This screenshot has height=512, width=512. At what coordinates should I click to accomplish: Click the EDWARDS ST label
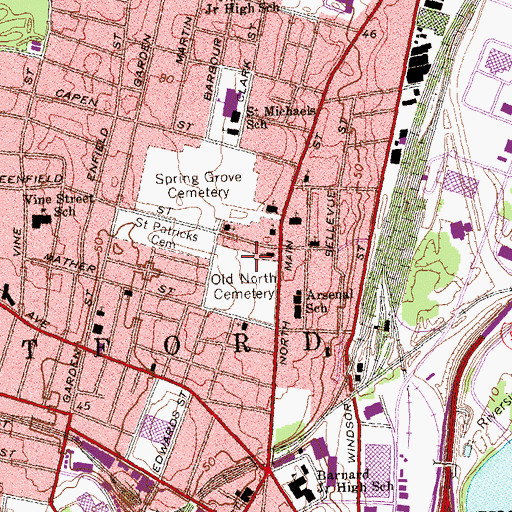(x=169, y=432)
